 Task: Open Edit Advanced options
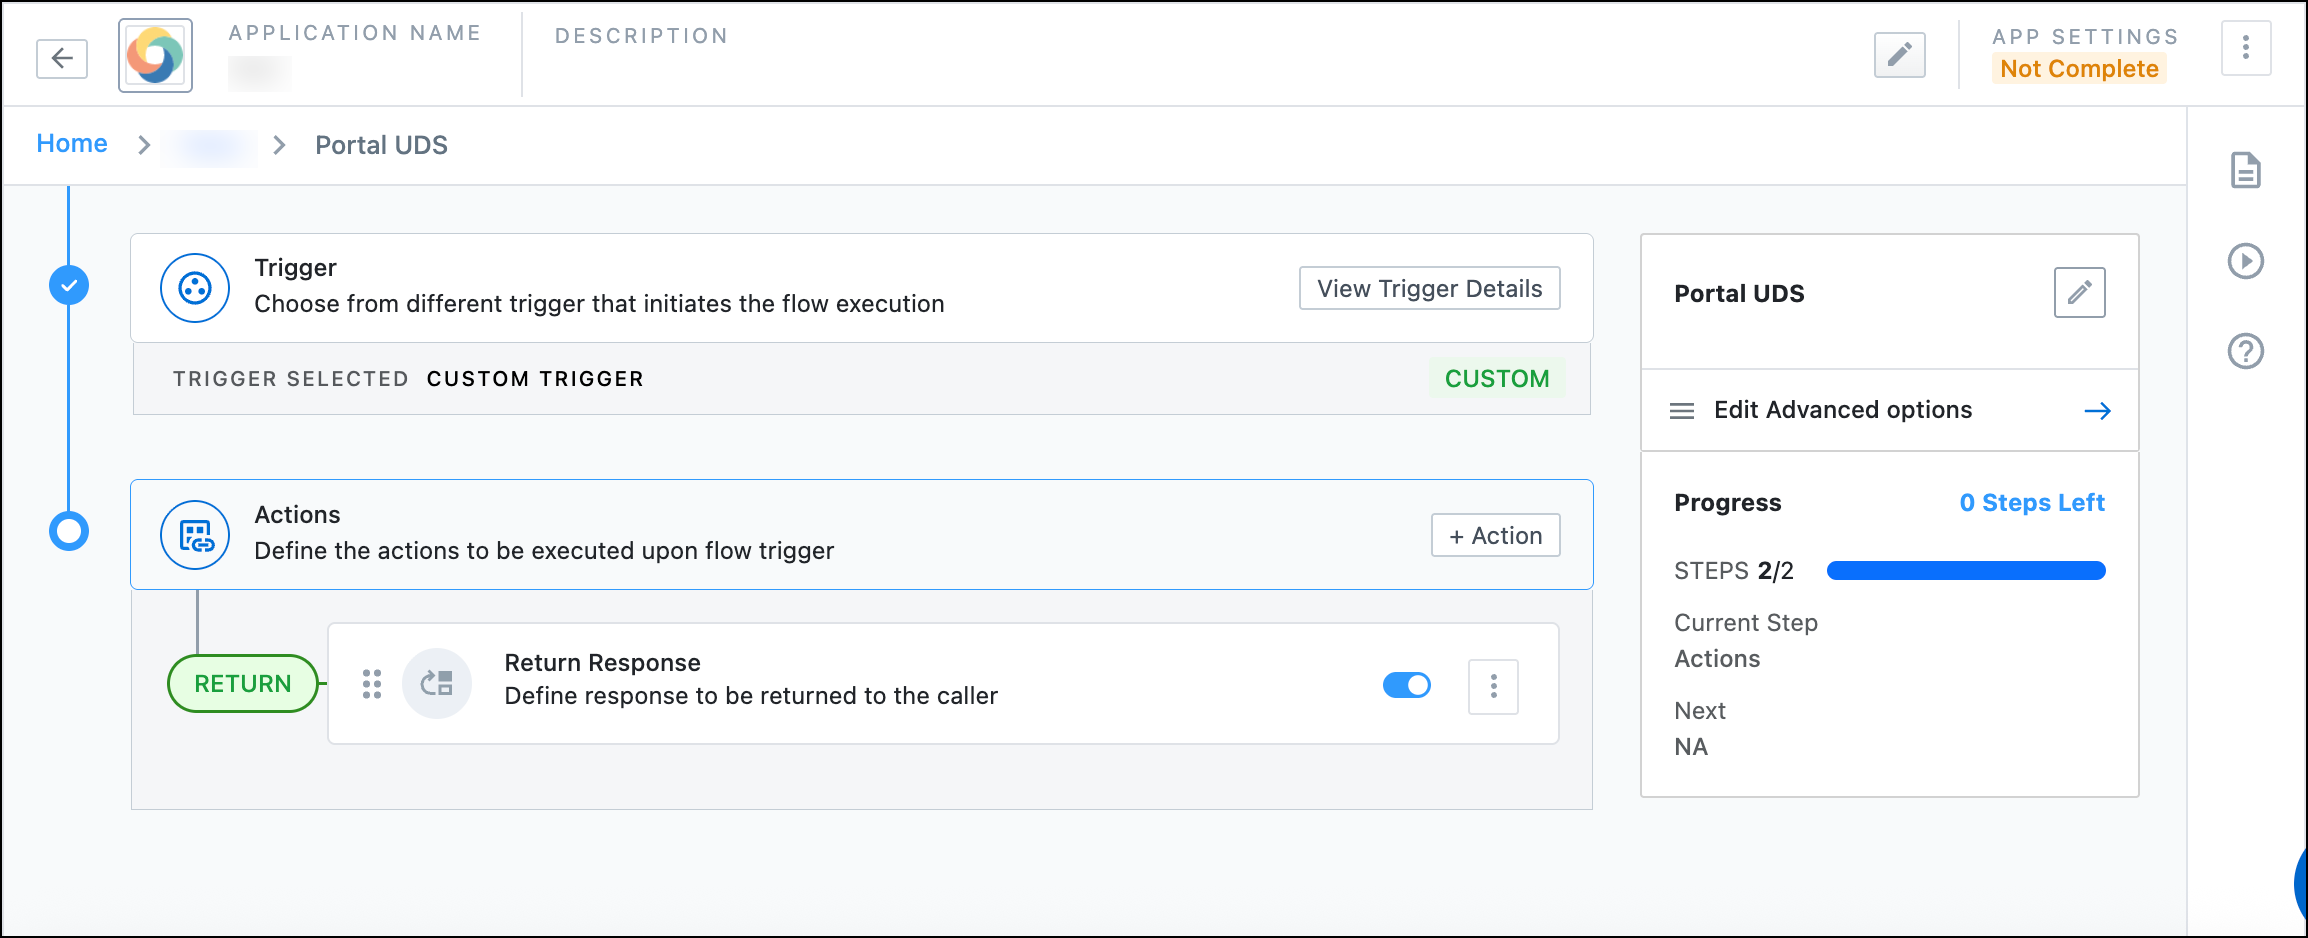1842,410
